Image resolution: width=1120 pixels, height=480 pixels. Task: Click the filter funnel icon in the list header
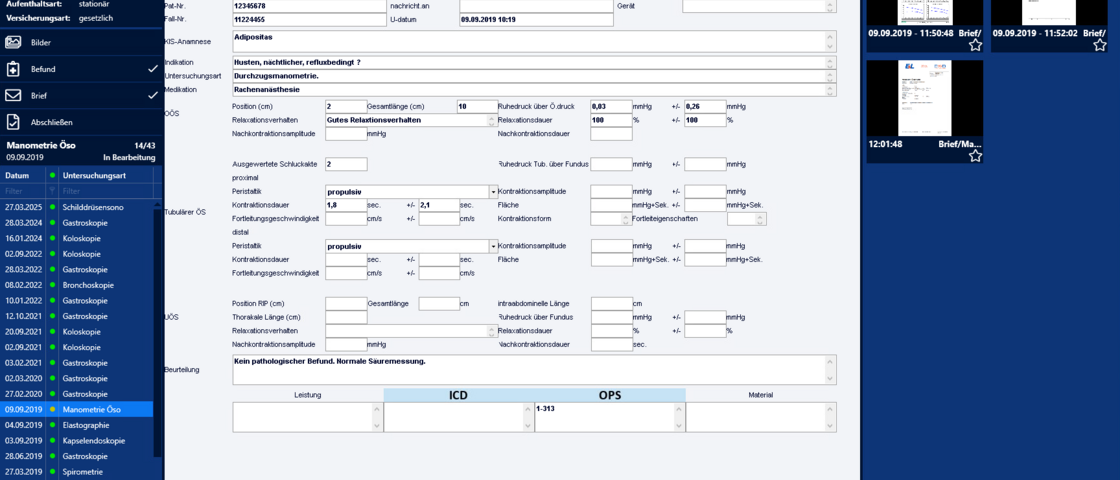(x=51, y=191)
